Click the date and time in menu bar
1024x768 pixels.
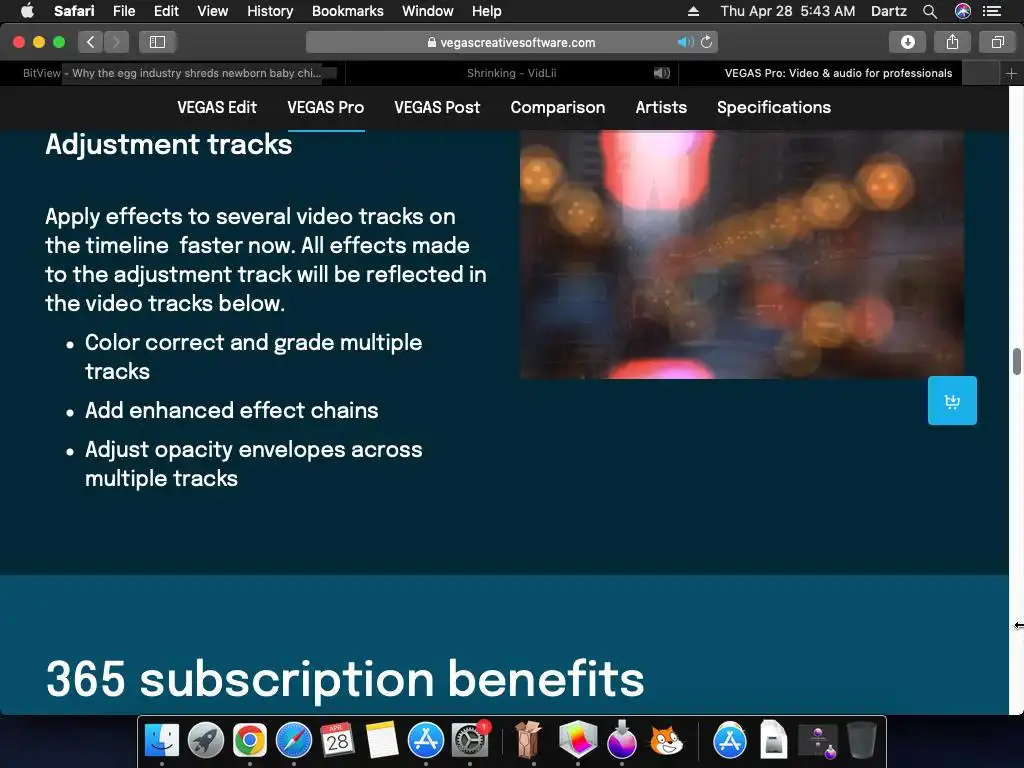[788, 11]
